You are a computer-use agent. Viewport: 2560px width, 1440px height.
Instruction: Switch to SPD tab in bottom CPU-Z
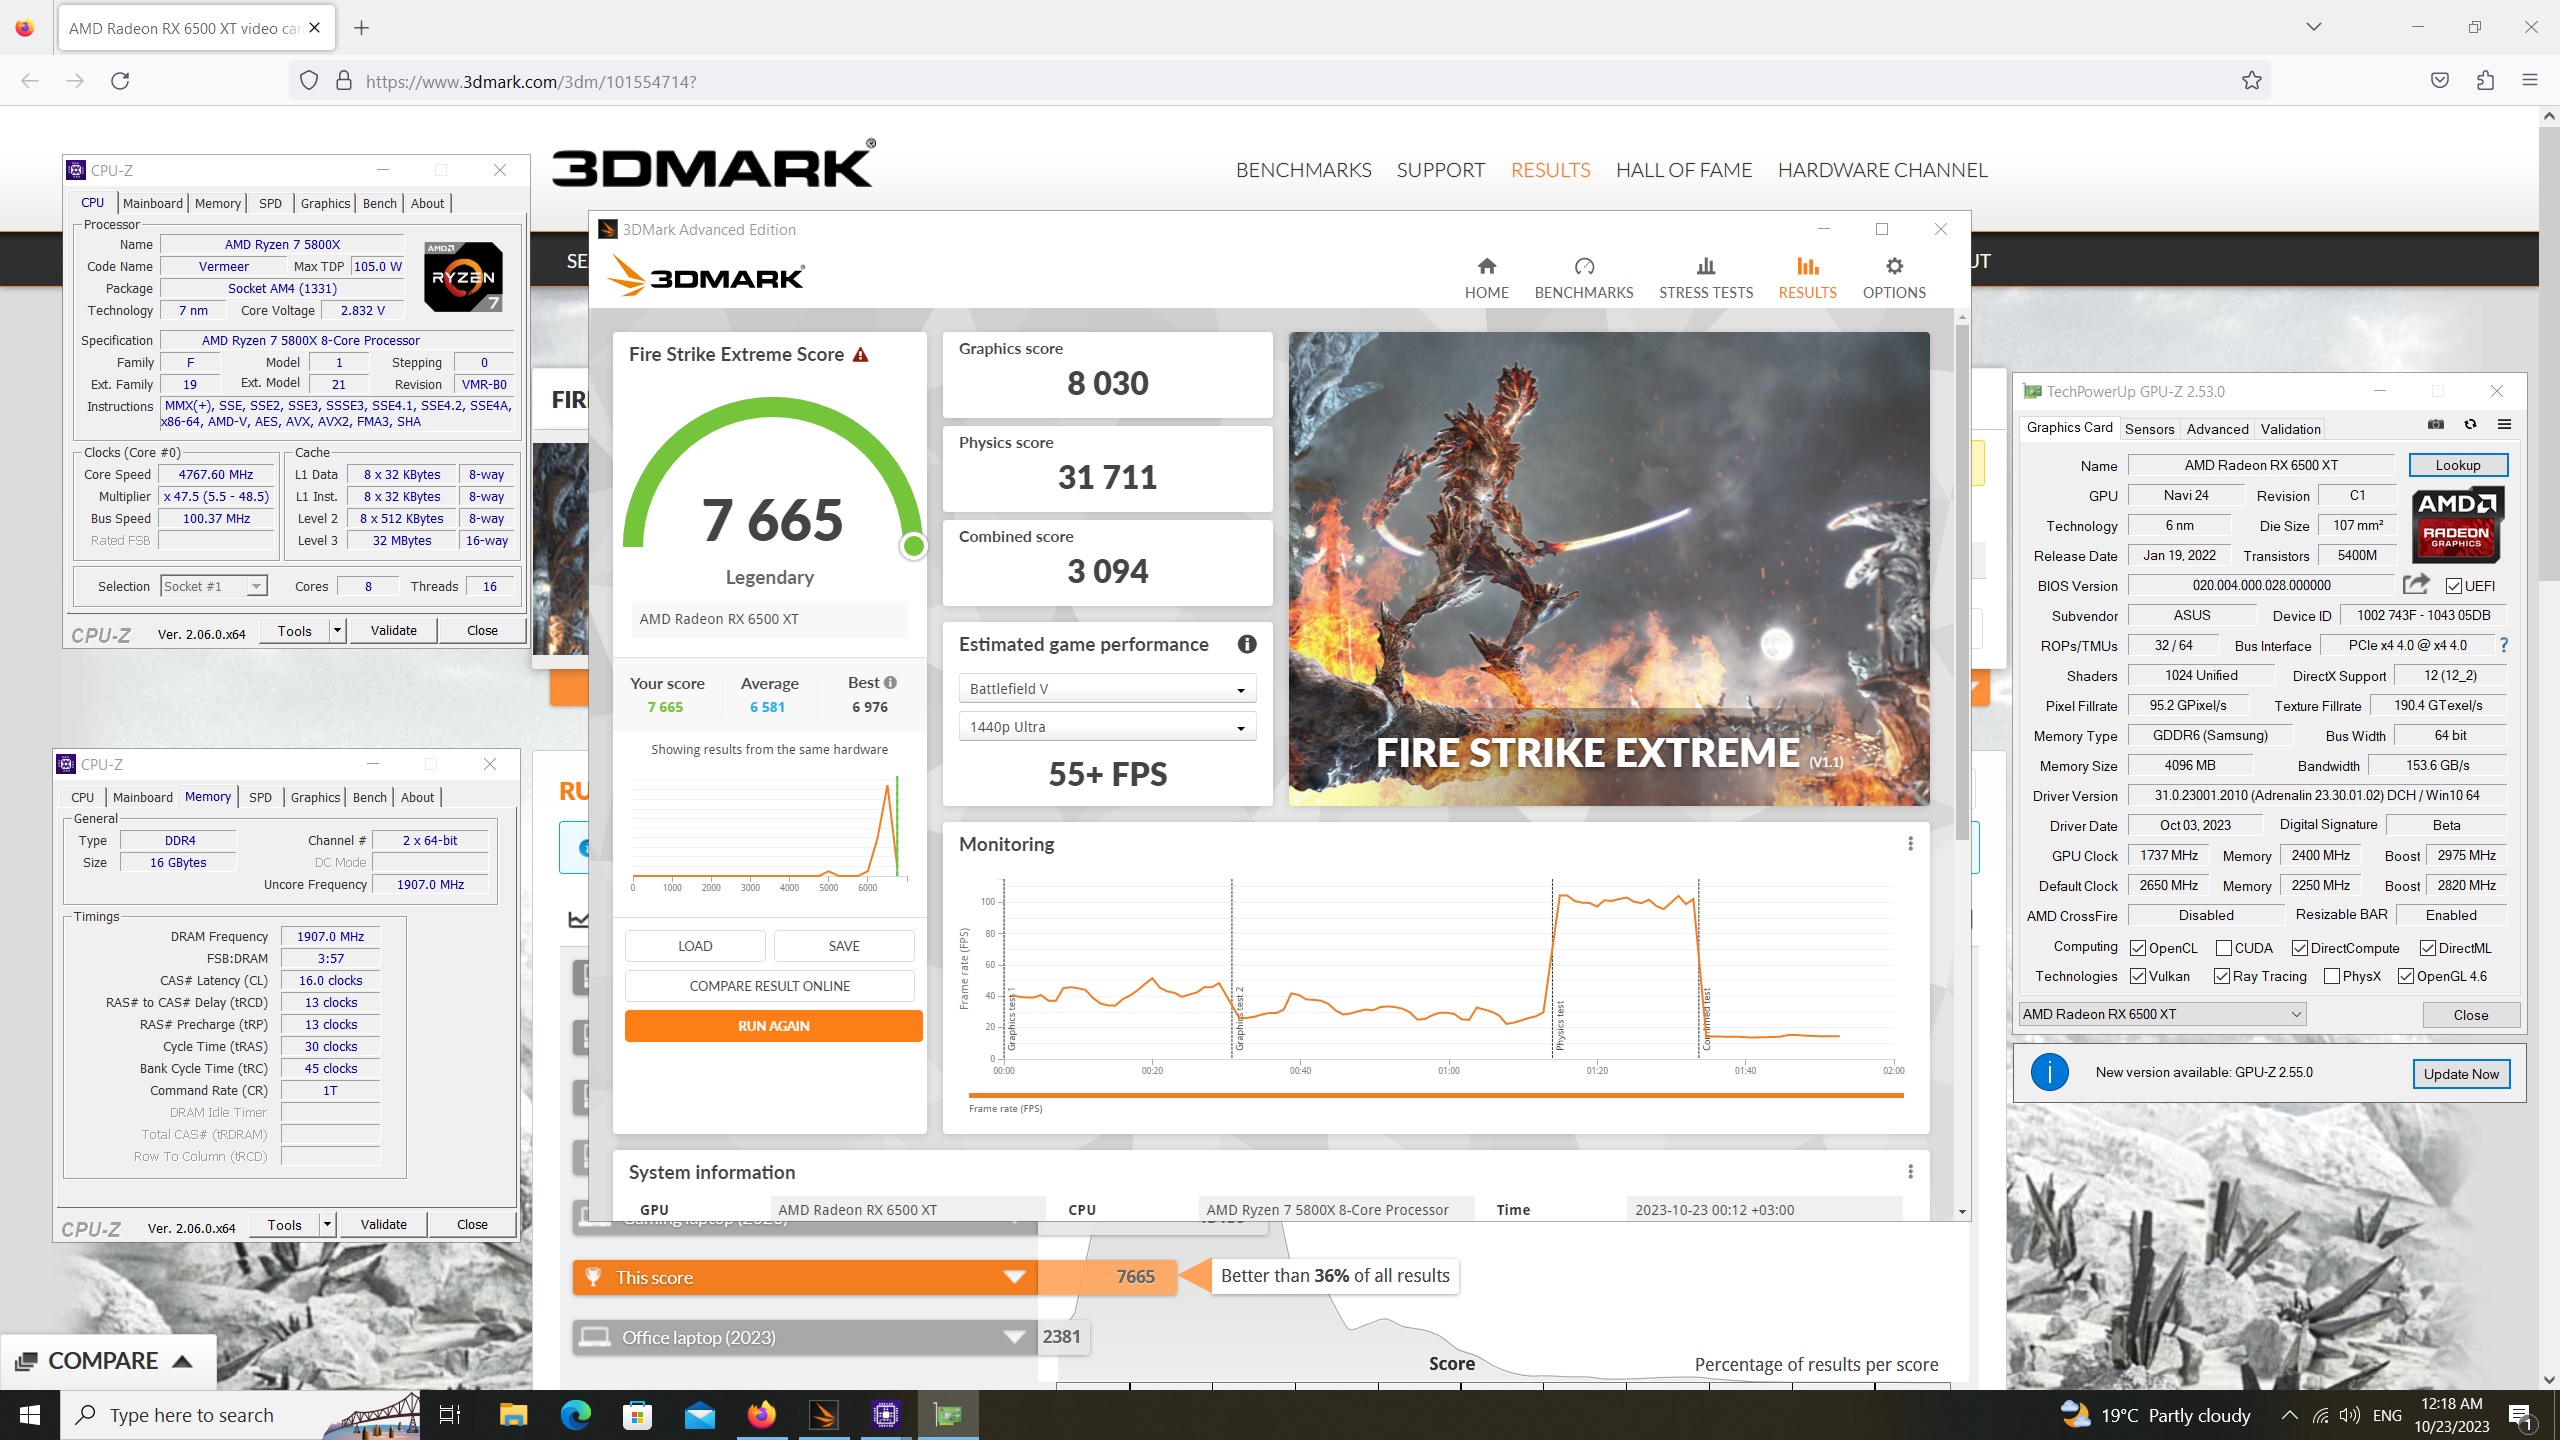pyautogui.click(x=260, y=797)
